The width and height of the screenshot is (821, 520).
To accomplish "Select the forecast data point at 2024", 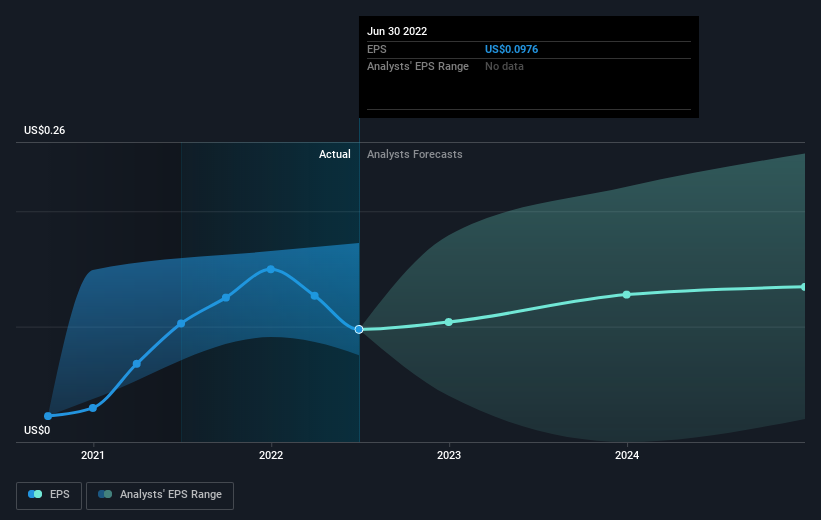I will point(626,295).
